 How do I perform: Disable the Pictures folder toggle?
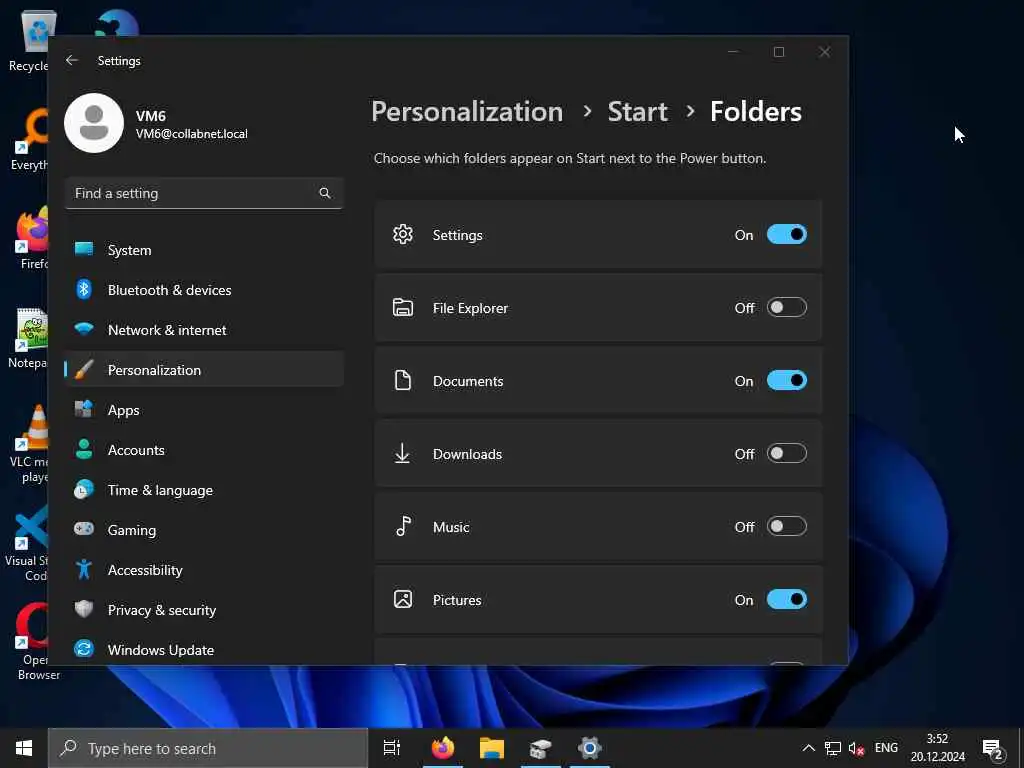point(786,600)
